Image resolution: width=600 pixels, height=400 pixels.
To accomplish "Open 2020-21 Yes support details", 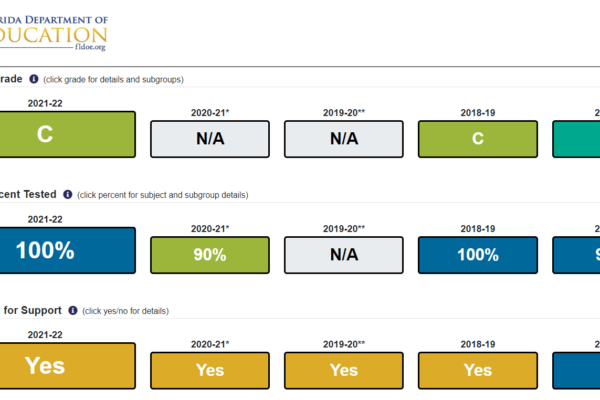I will pos(210,371).
